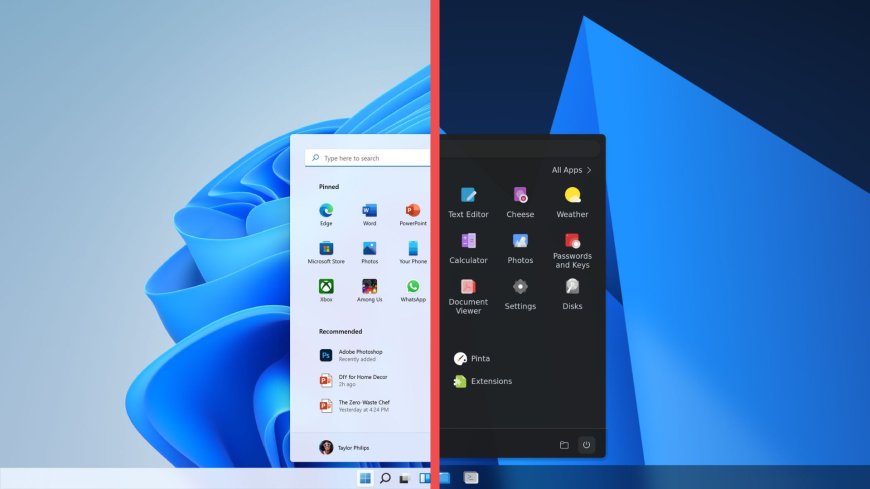Viewport: 870px width, 489px height.
Task: Open Photos in the dark app grid
Action: 520,249
